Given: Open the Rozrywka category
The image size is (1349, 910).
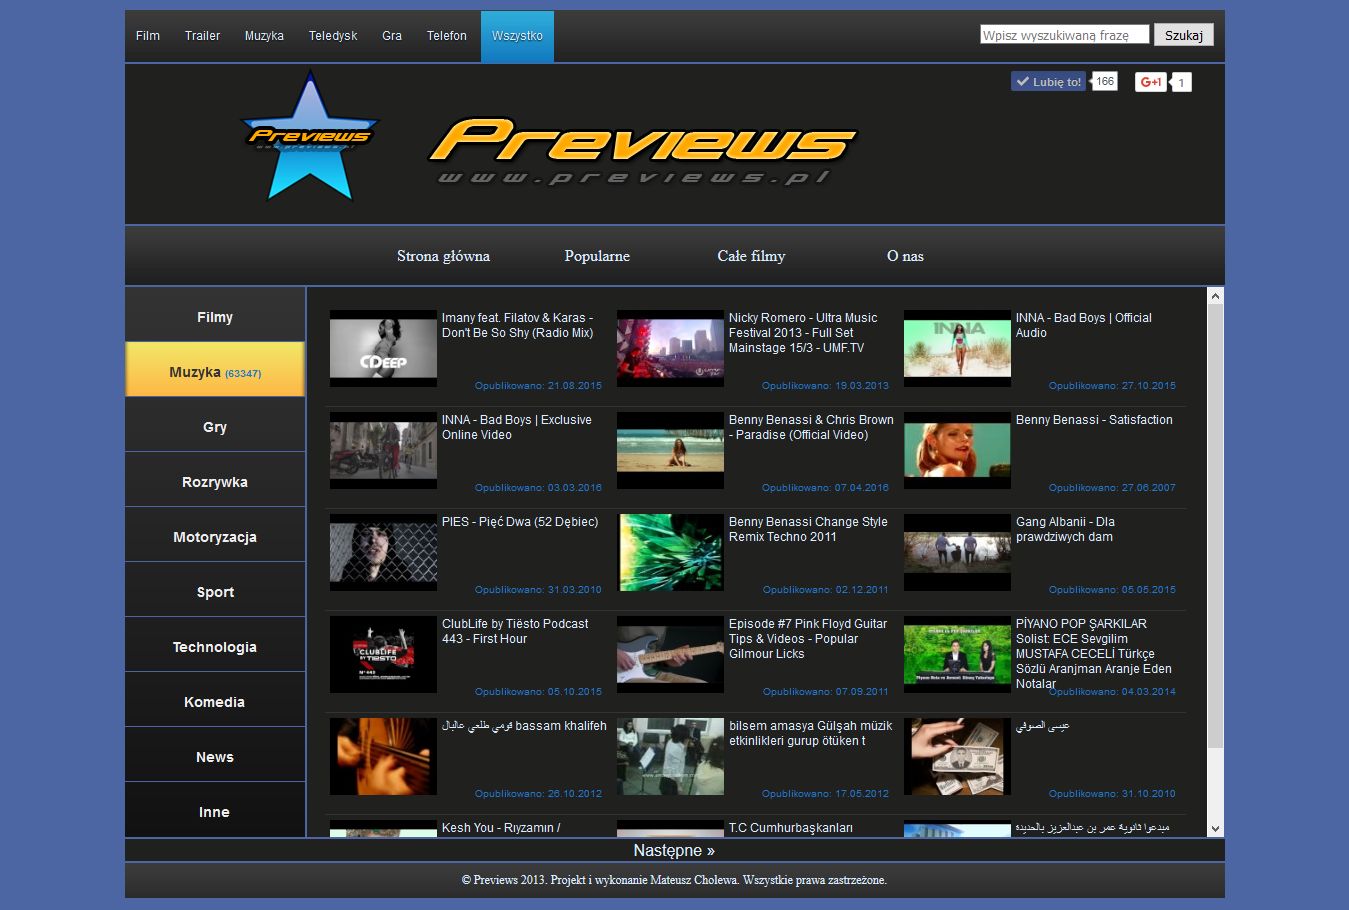Looking at the screenshot, I should point(215,482).
